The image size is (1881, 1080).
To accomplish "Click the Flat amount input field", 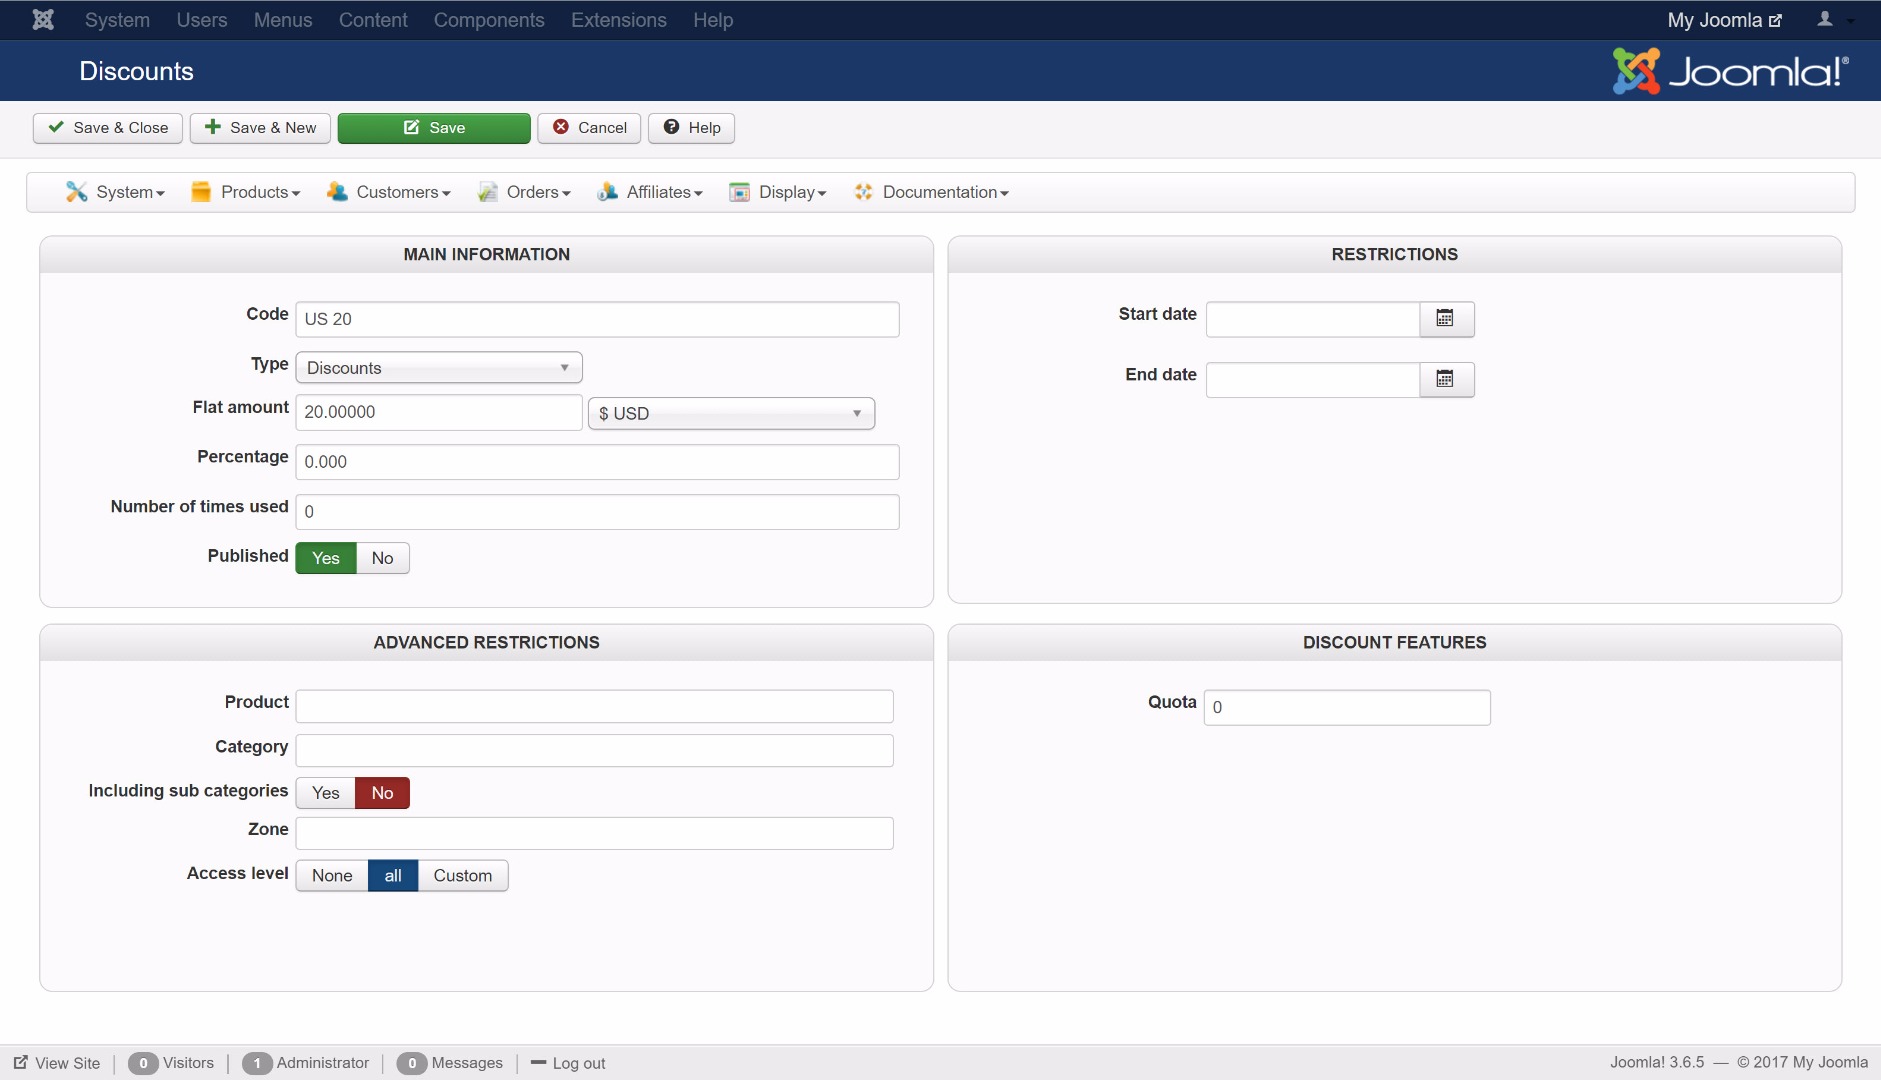I will pos(439,412).
